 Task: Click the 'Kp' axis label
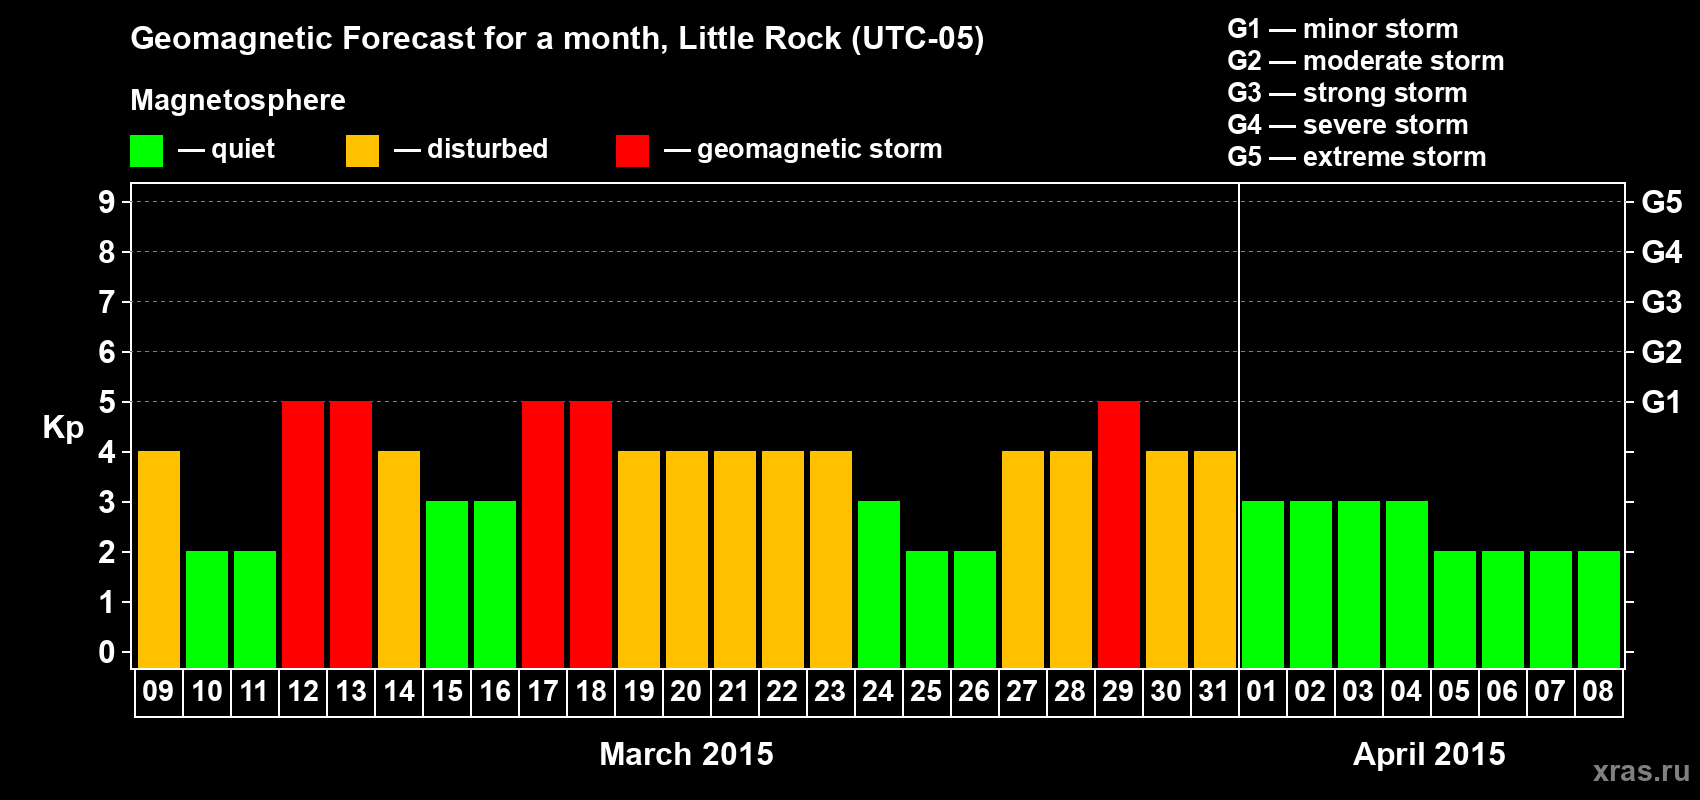pyautogui.click(x=63, y=428)
